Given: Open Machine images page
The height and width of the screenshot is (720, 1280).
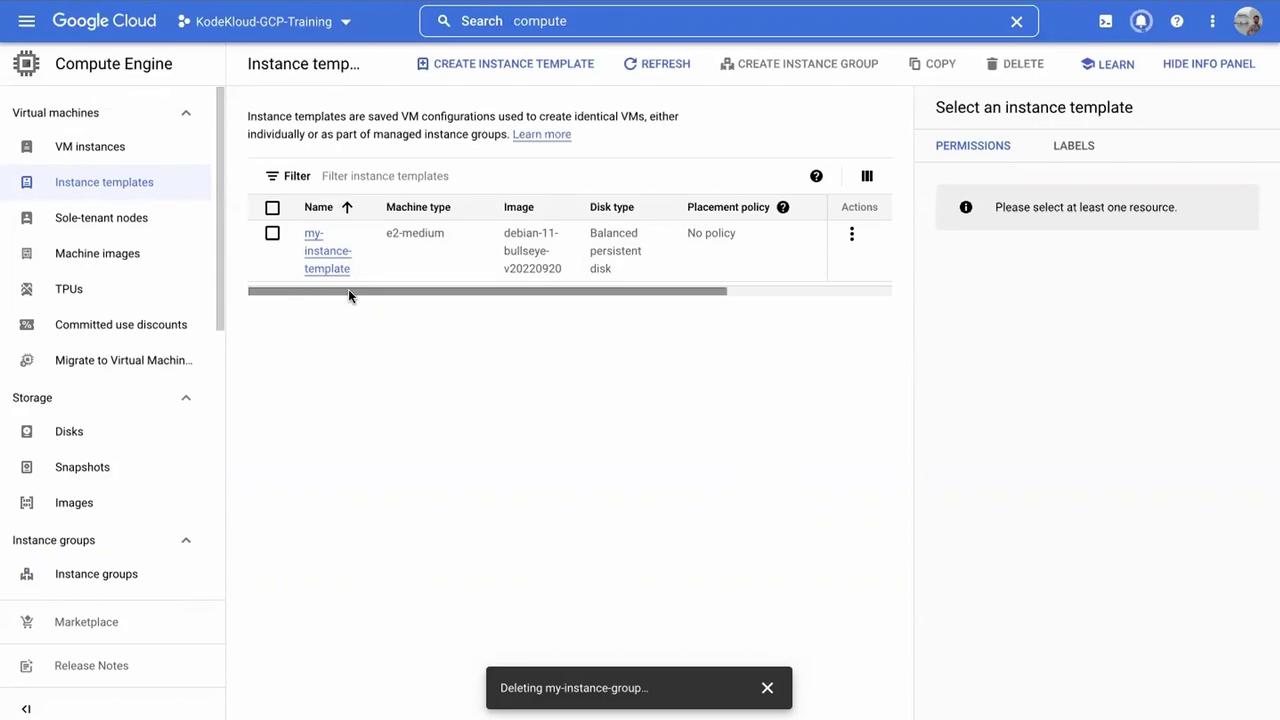Looking at the screenshot, I should [x=97, y=254].
